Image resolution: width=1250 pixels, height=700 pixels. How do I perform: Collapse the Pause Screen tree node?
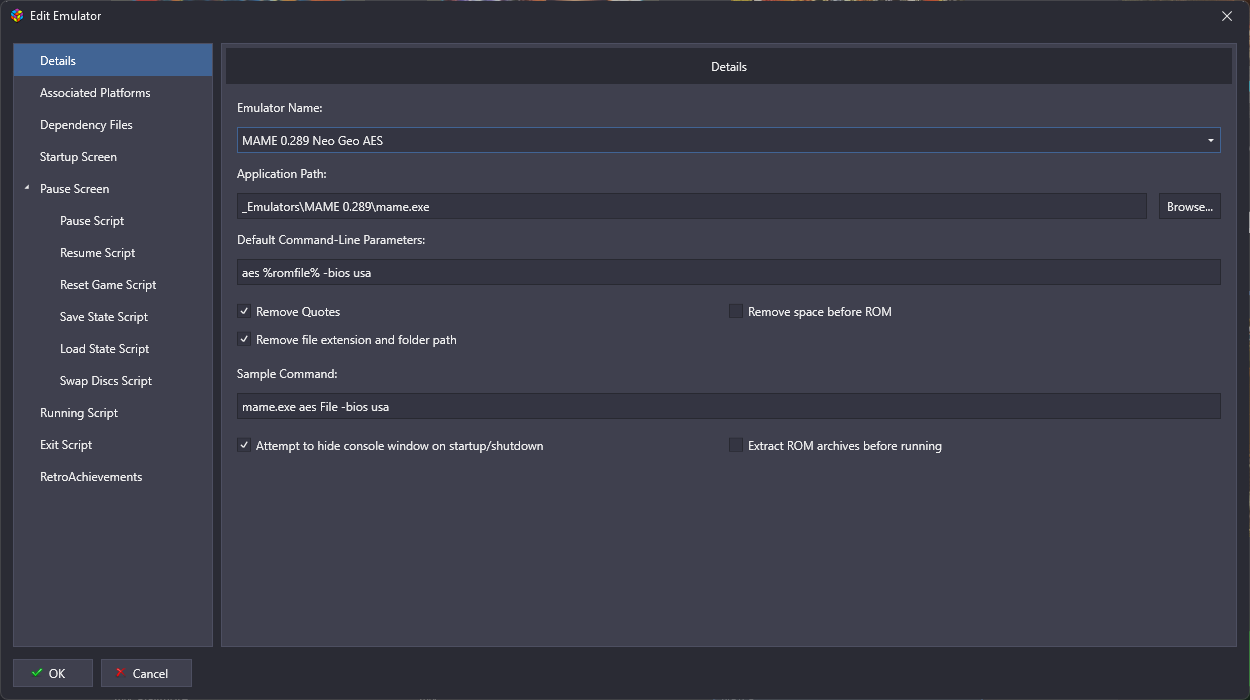27,189
